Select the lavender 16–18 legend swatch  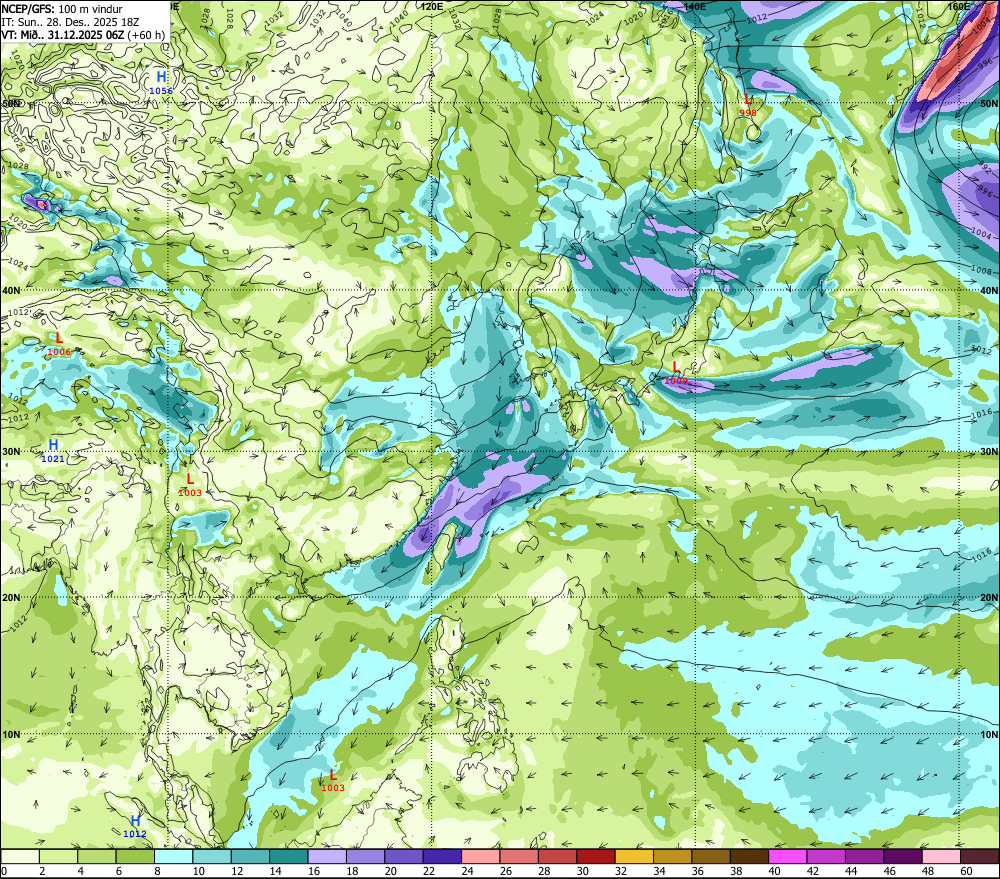point(327,856)
